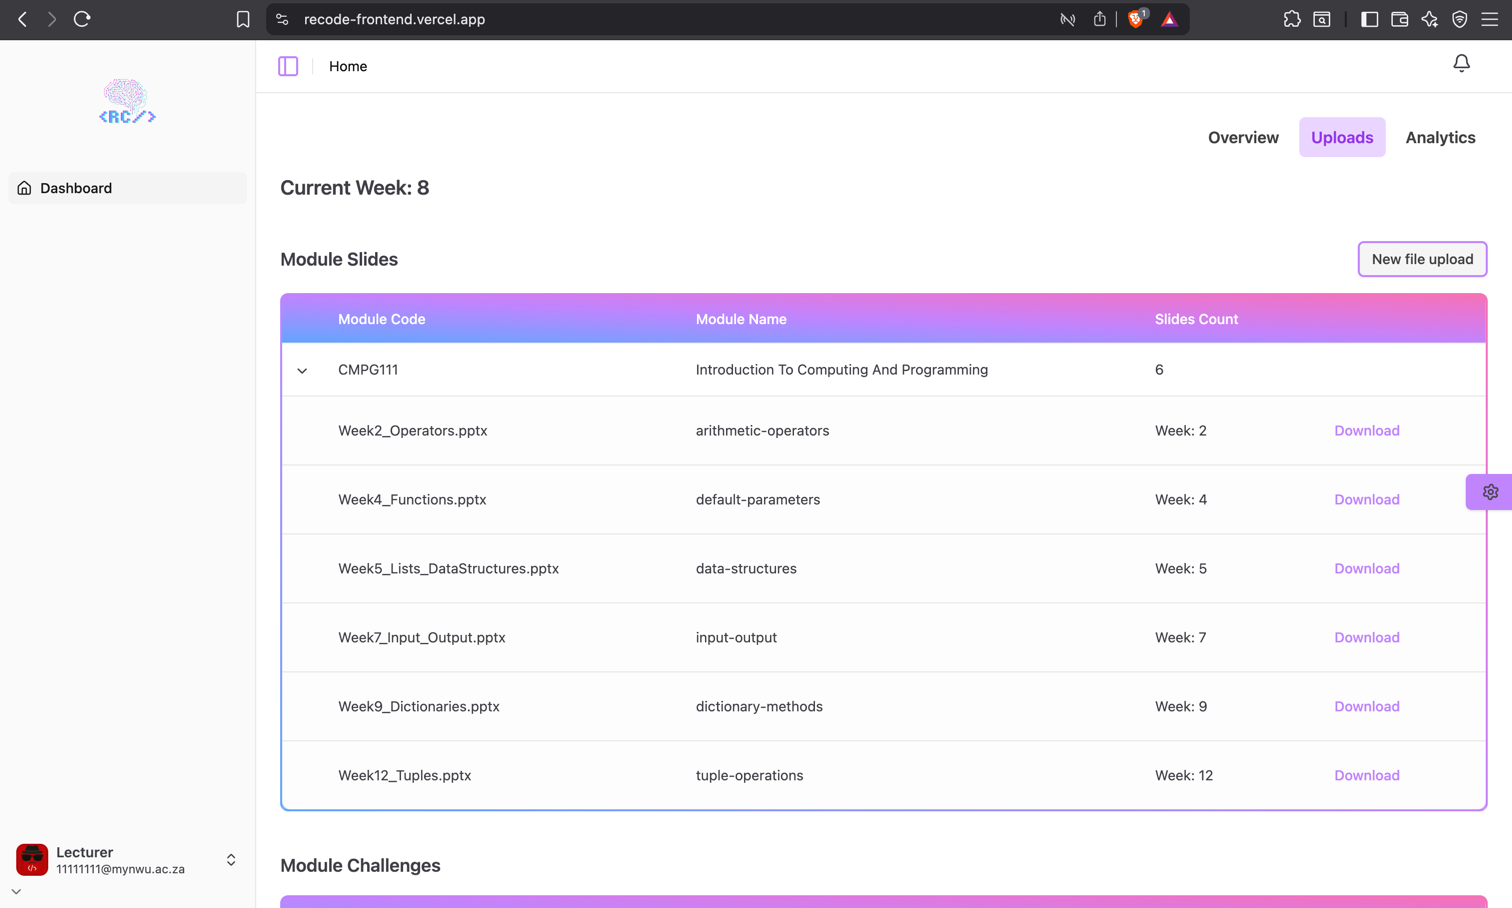Click the ReCode brain logo
Screen dimensions: 1512x908
click(x=127, y=102)
